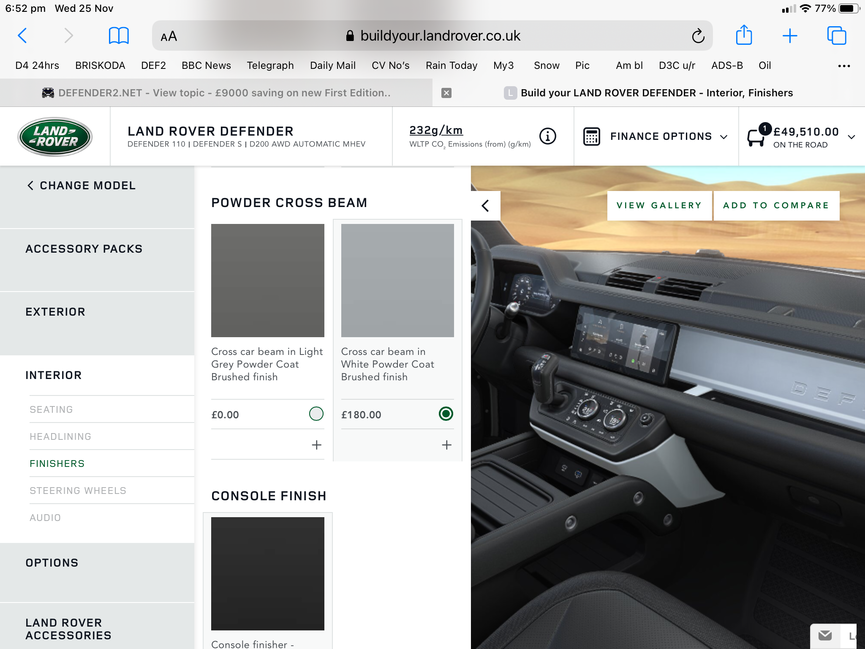The image size is (865, 649).
Task: Click the finance calculator icon
Action: [591, 136]
